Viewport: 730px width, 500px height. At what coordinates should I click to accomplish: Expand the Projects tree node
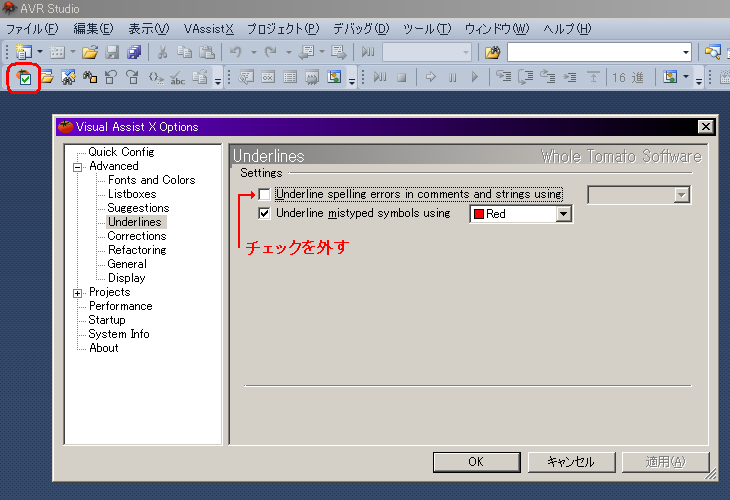click(78, 293)
